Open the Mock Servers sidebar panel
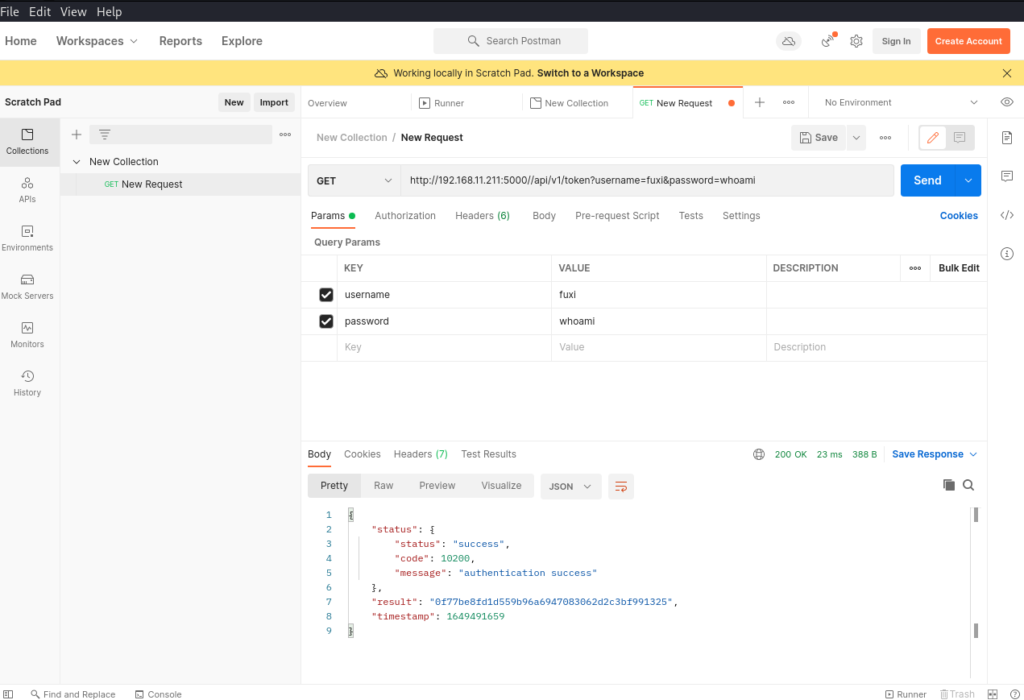The image size is (1024, 700). coord(27,287)
